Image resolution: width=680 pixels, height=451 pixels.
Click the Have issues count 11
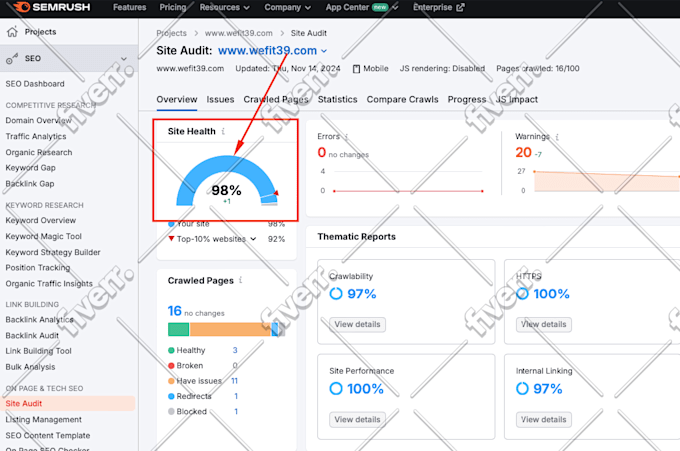coord(235,381)
